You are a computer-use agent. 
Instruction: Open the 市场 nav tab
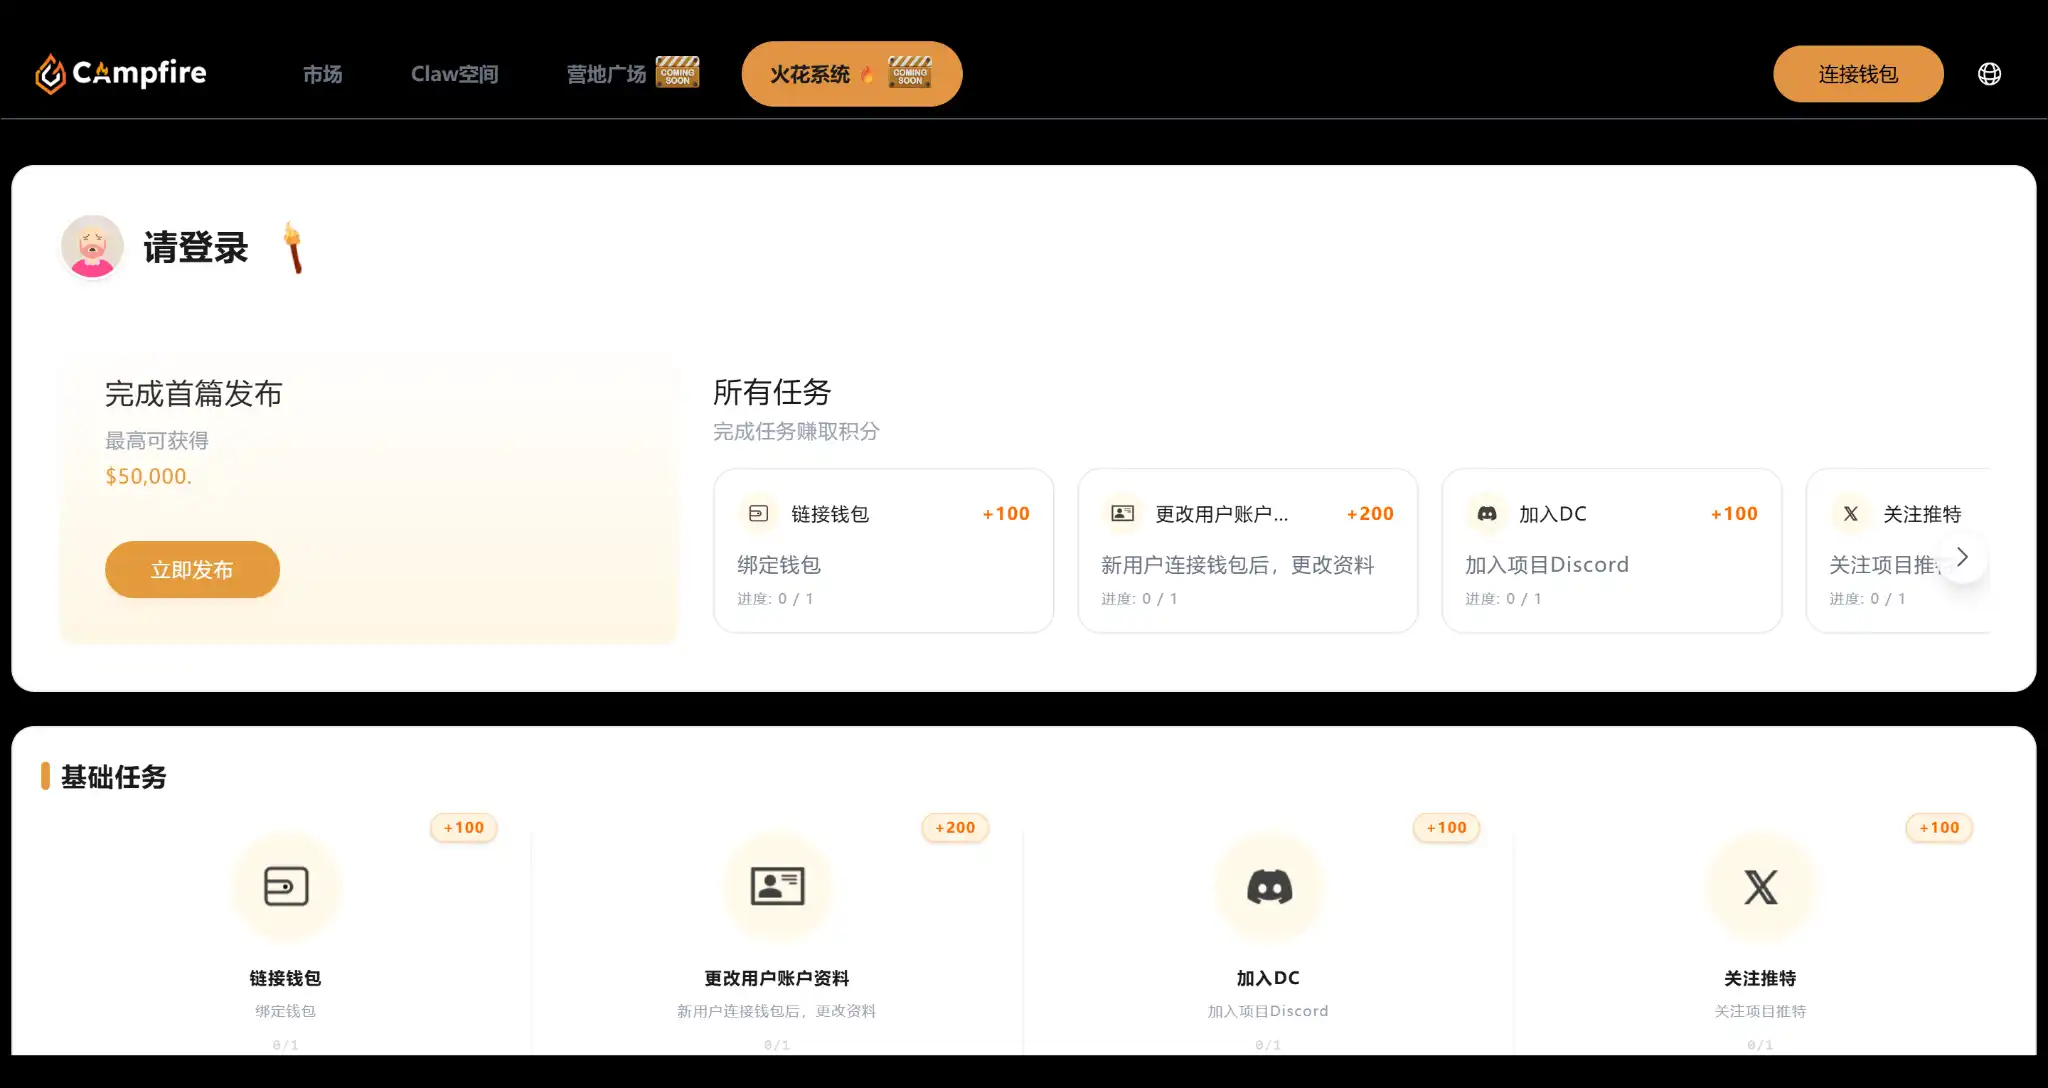point(322,74)
